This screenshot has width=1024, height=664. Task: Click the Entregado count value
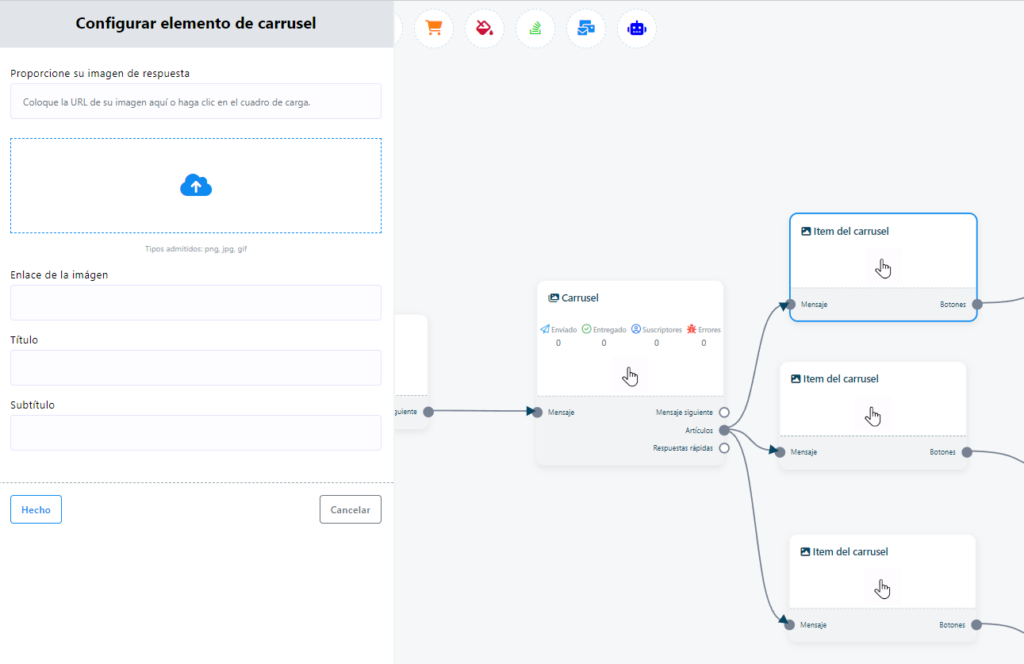click(x=604, y=343)
